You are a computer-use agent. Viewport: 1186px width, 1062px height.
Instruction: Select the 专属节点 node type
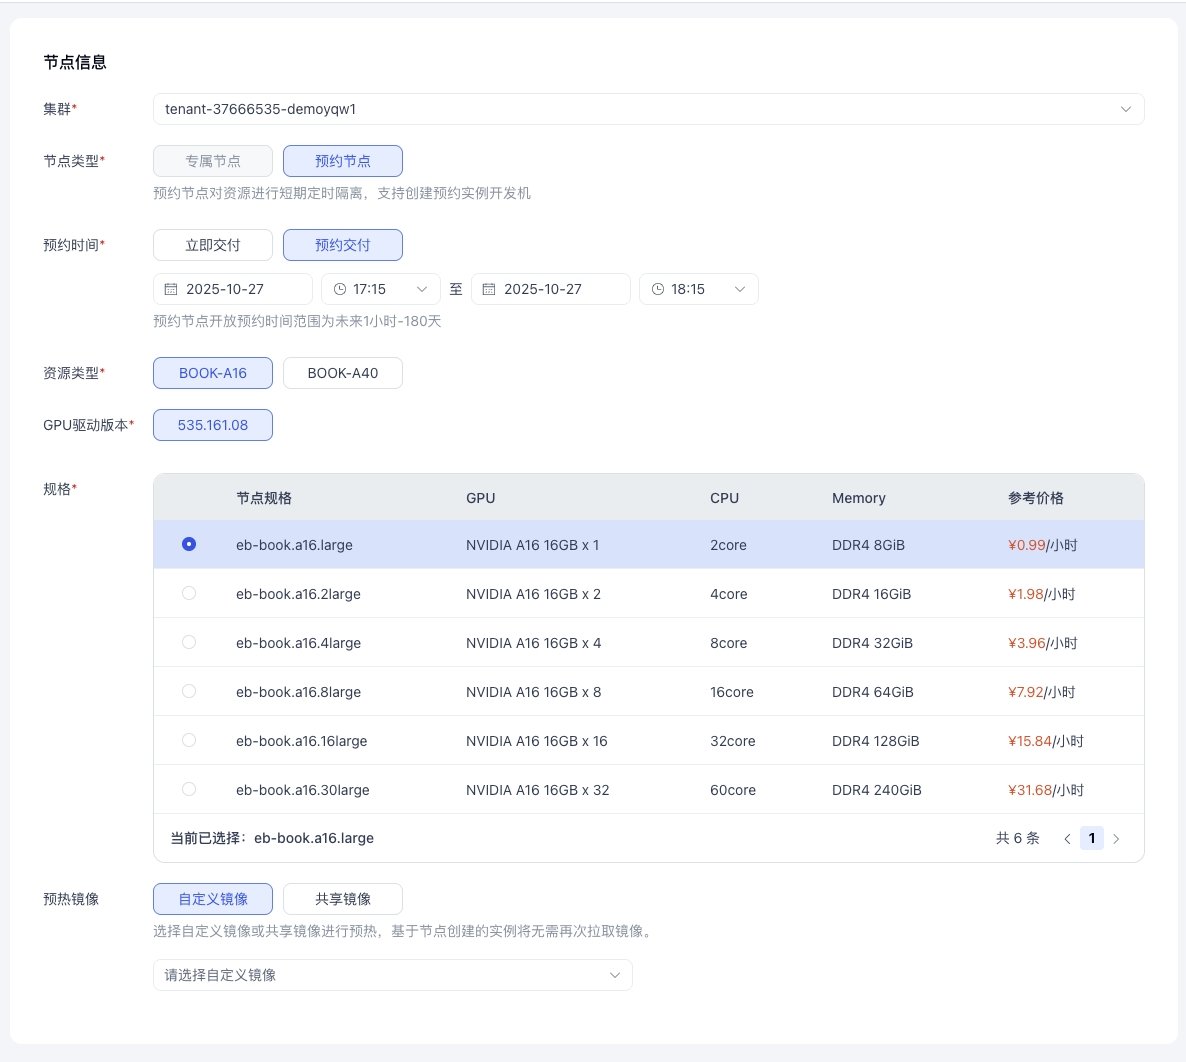coord(213,161)
